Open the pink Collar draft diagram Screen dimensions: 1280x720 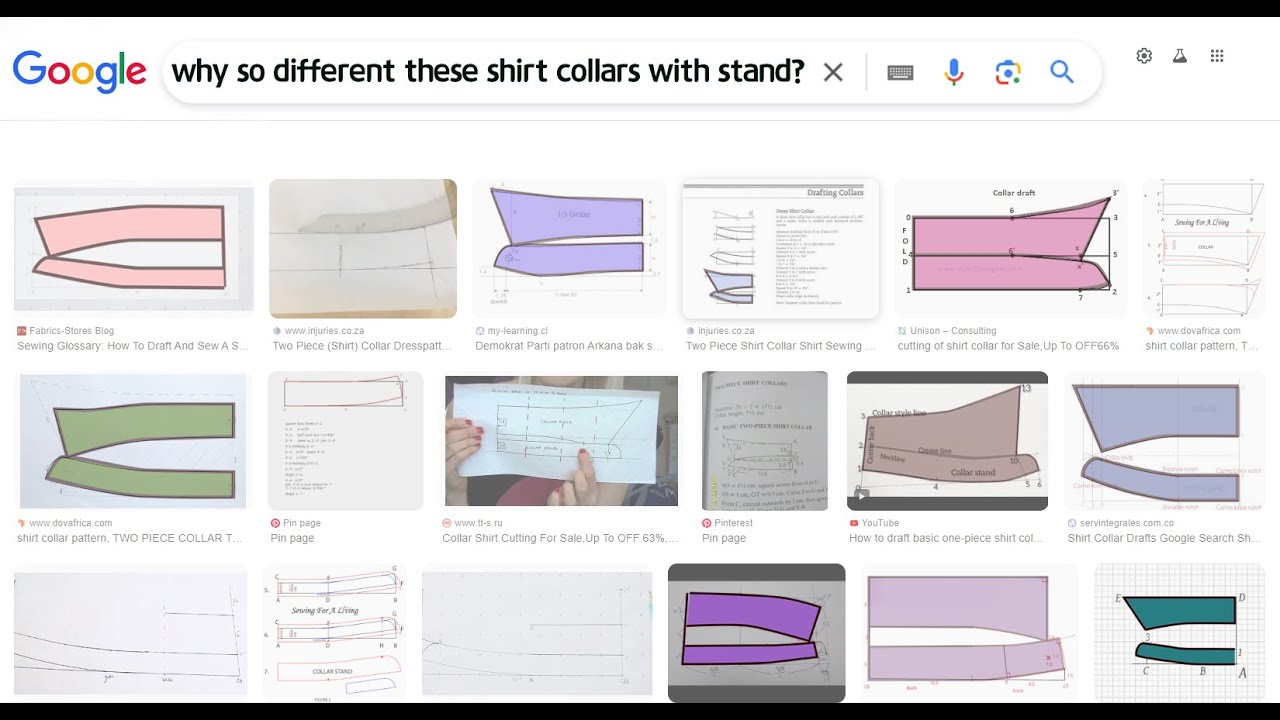point(1011,249)
